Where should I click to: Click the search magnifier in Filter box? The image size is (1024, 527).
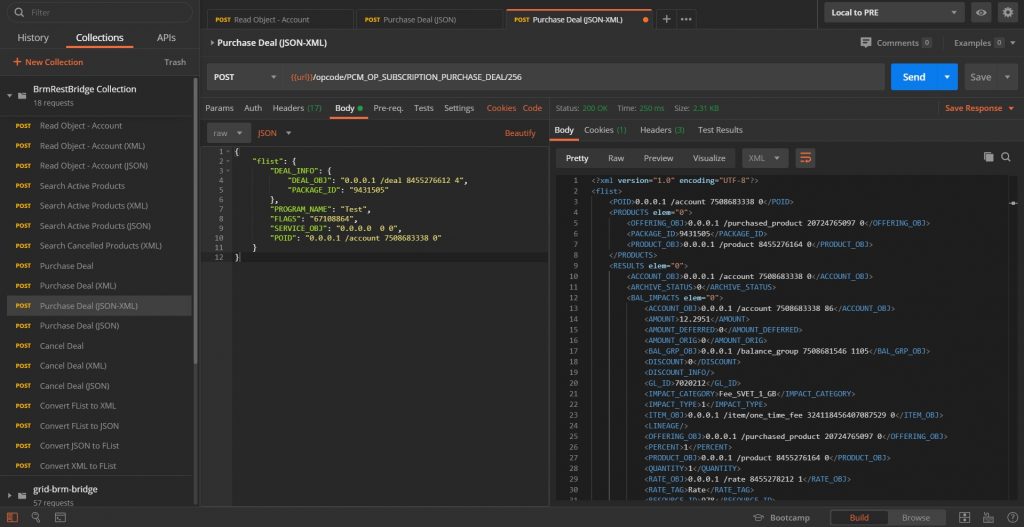(19, 12)
